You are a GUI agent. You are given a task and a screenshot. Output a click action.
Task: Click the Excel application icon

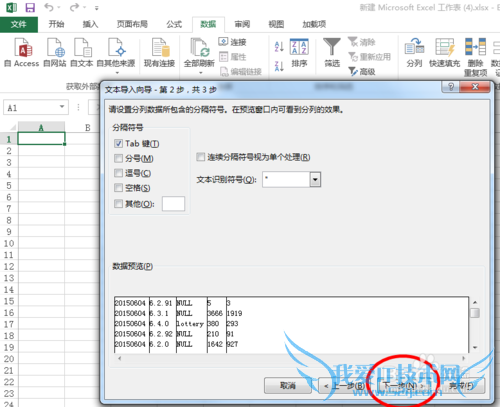12,7
